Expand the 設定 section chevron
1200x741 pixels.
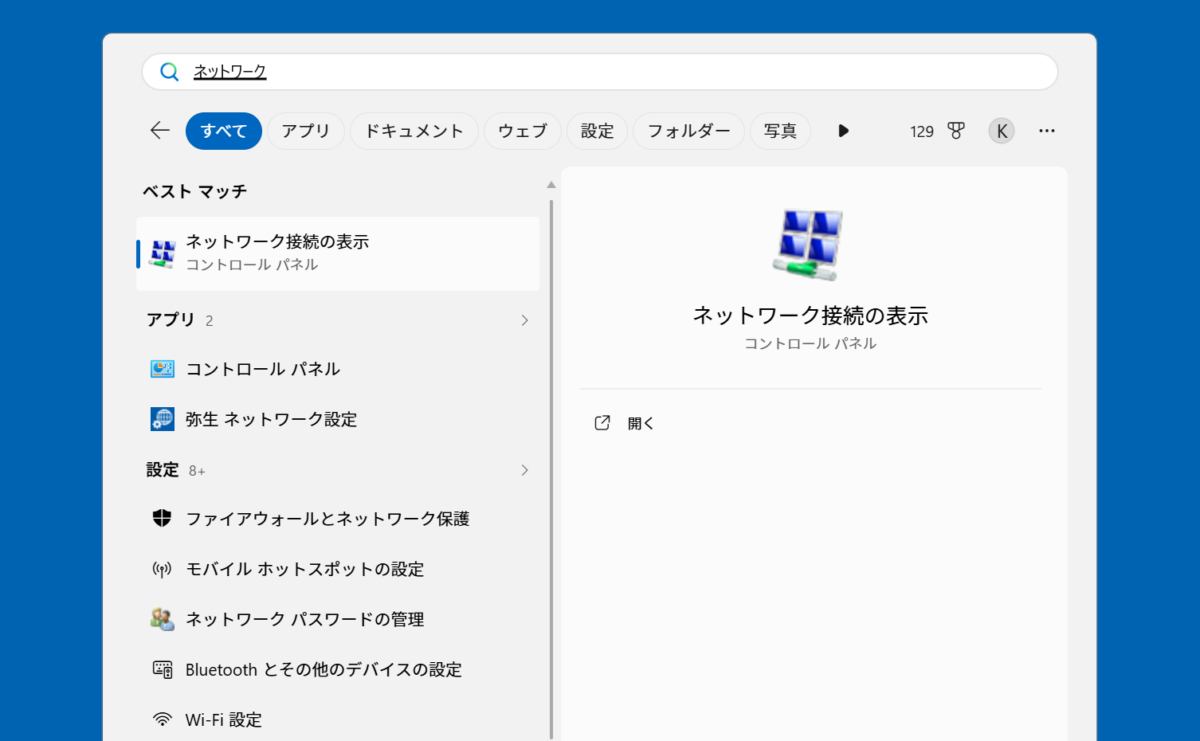[x=525, y=470]
